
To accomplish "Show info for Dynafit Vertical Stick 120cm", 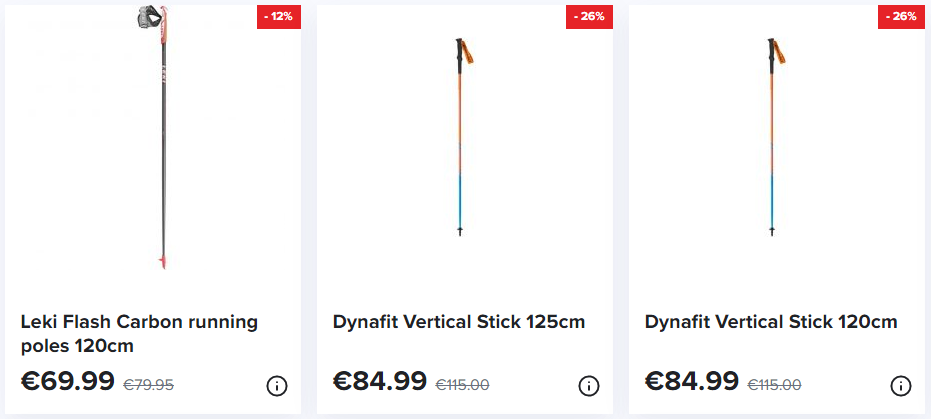I will (901, 386).
